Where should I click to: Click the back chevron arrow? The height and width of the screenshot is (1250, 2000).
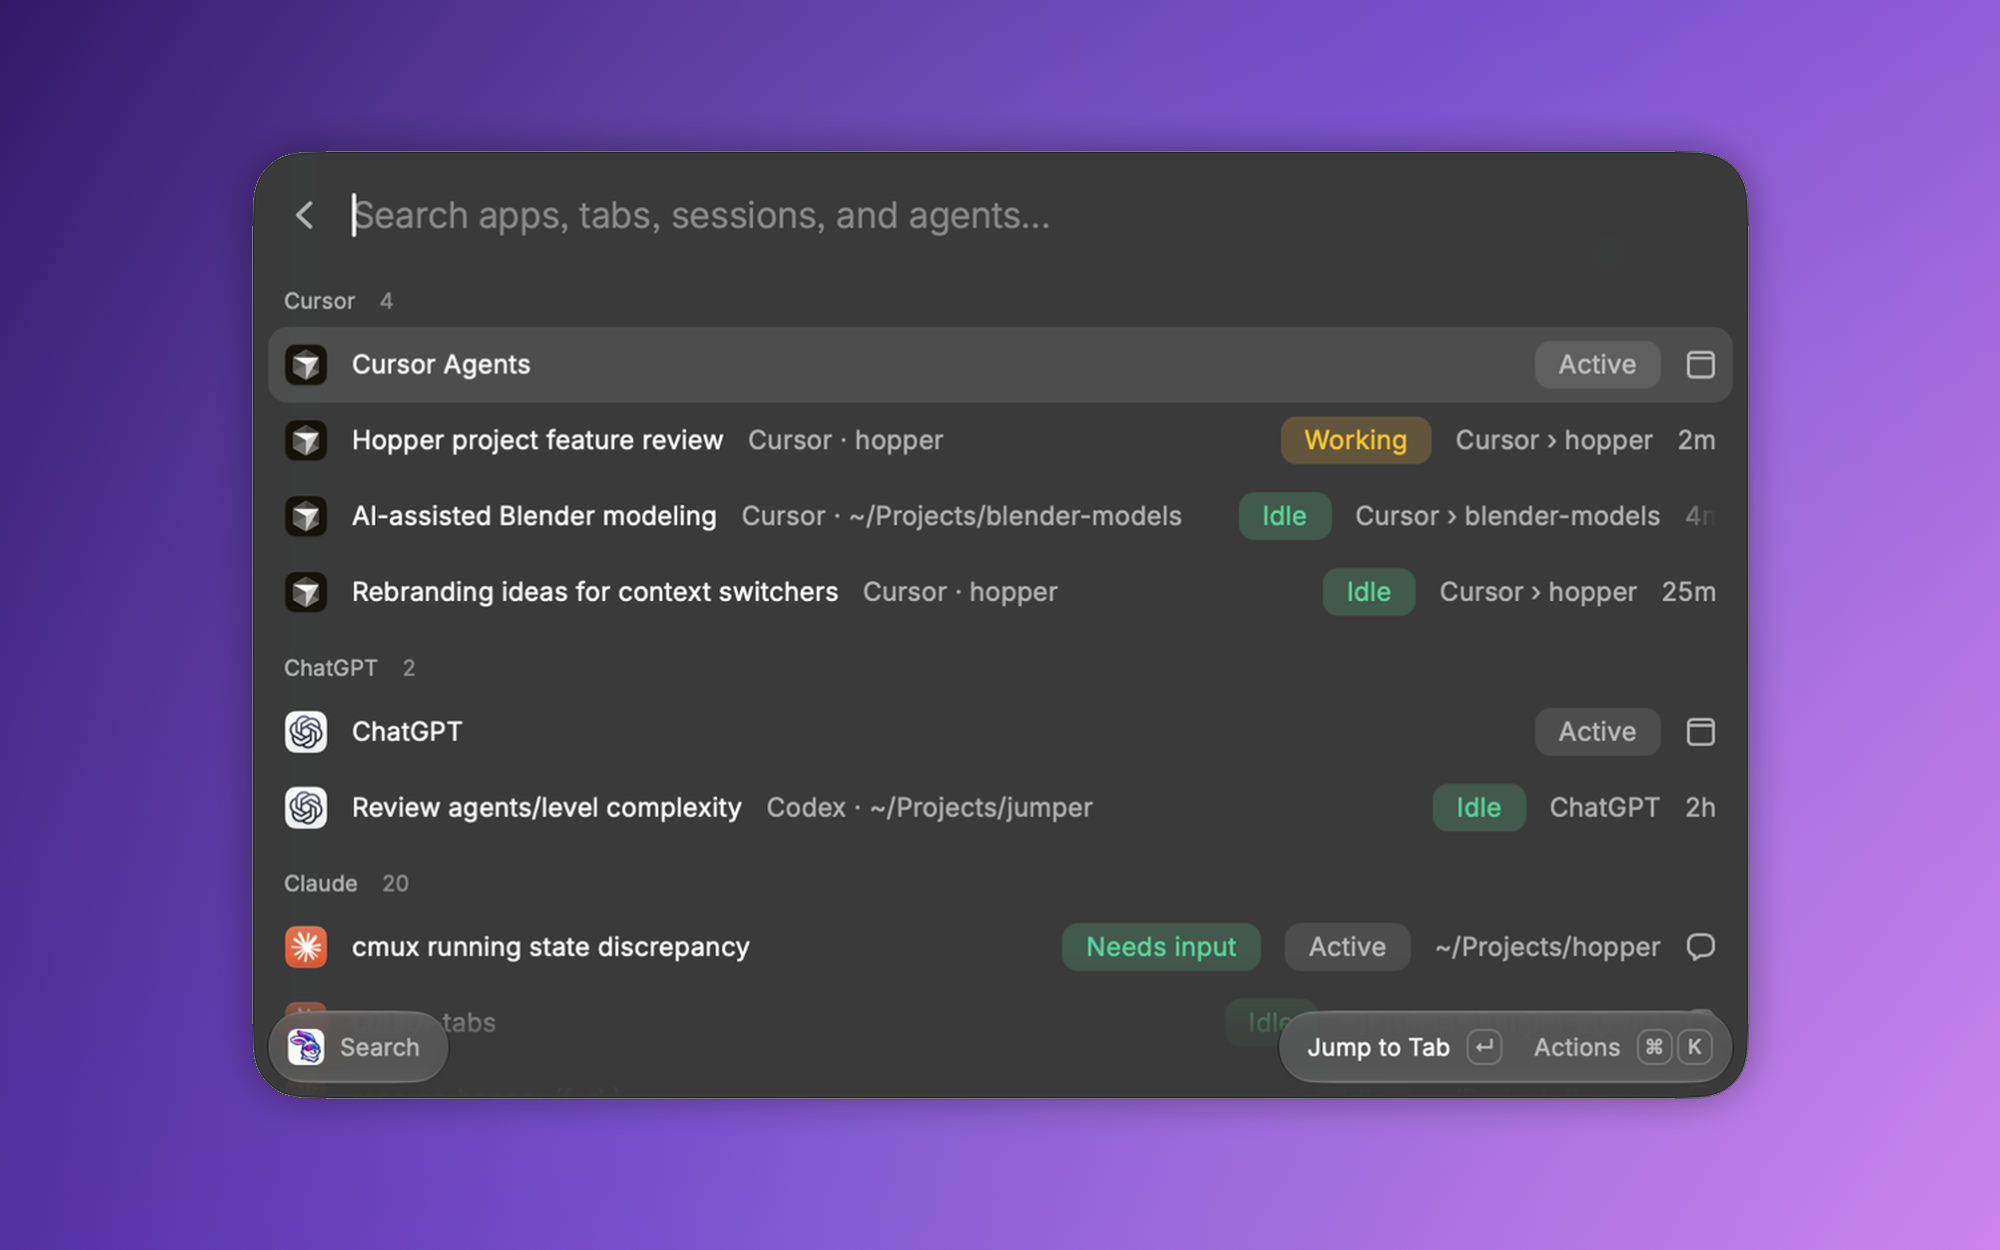pos(305,215)
